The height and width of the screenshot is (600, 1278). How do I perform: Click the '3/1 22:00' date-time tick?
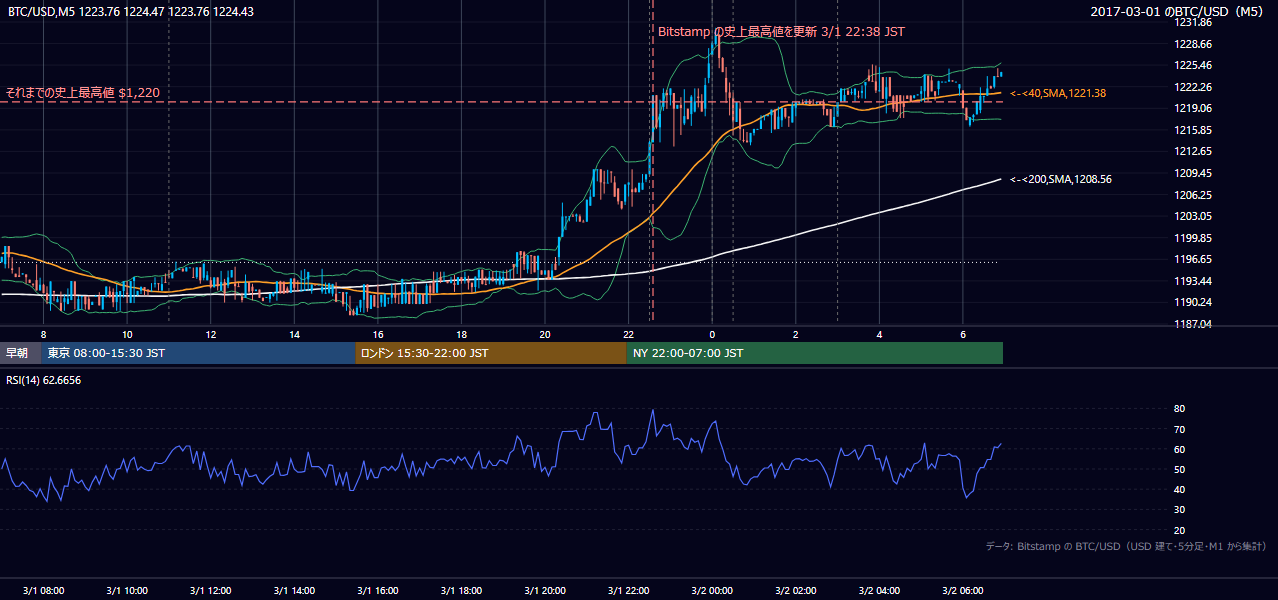pyautogui.click(x=628, y=591)
